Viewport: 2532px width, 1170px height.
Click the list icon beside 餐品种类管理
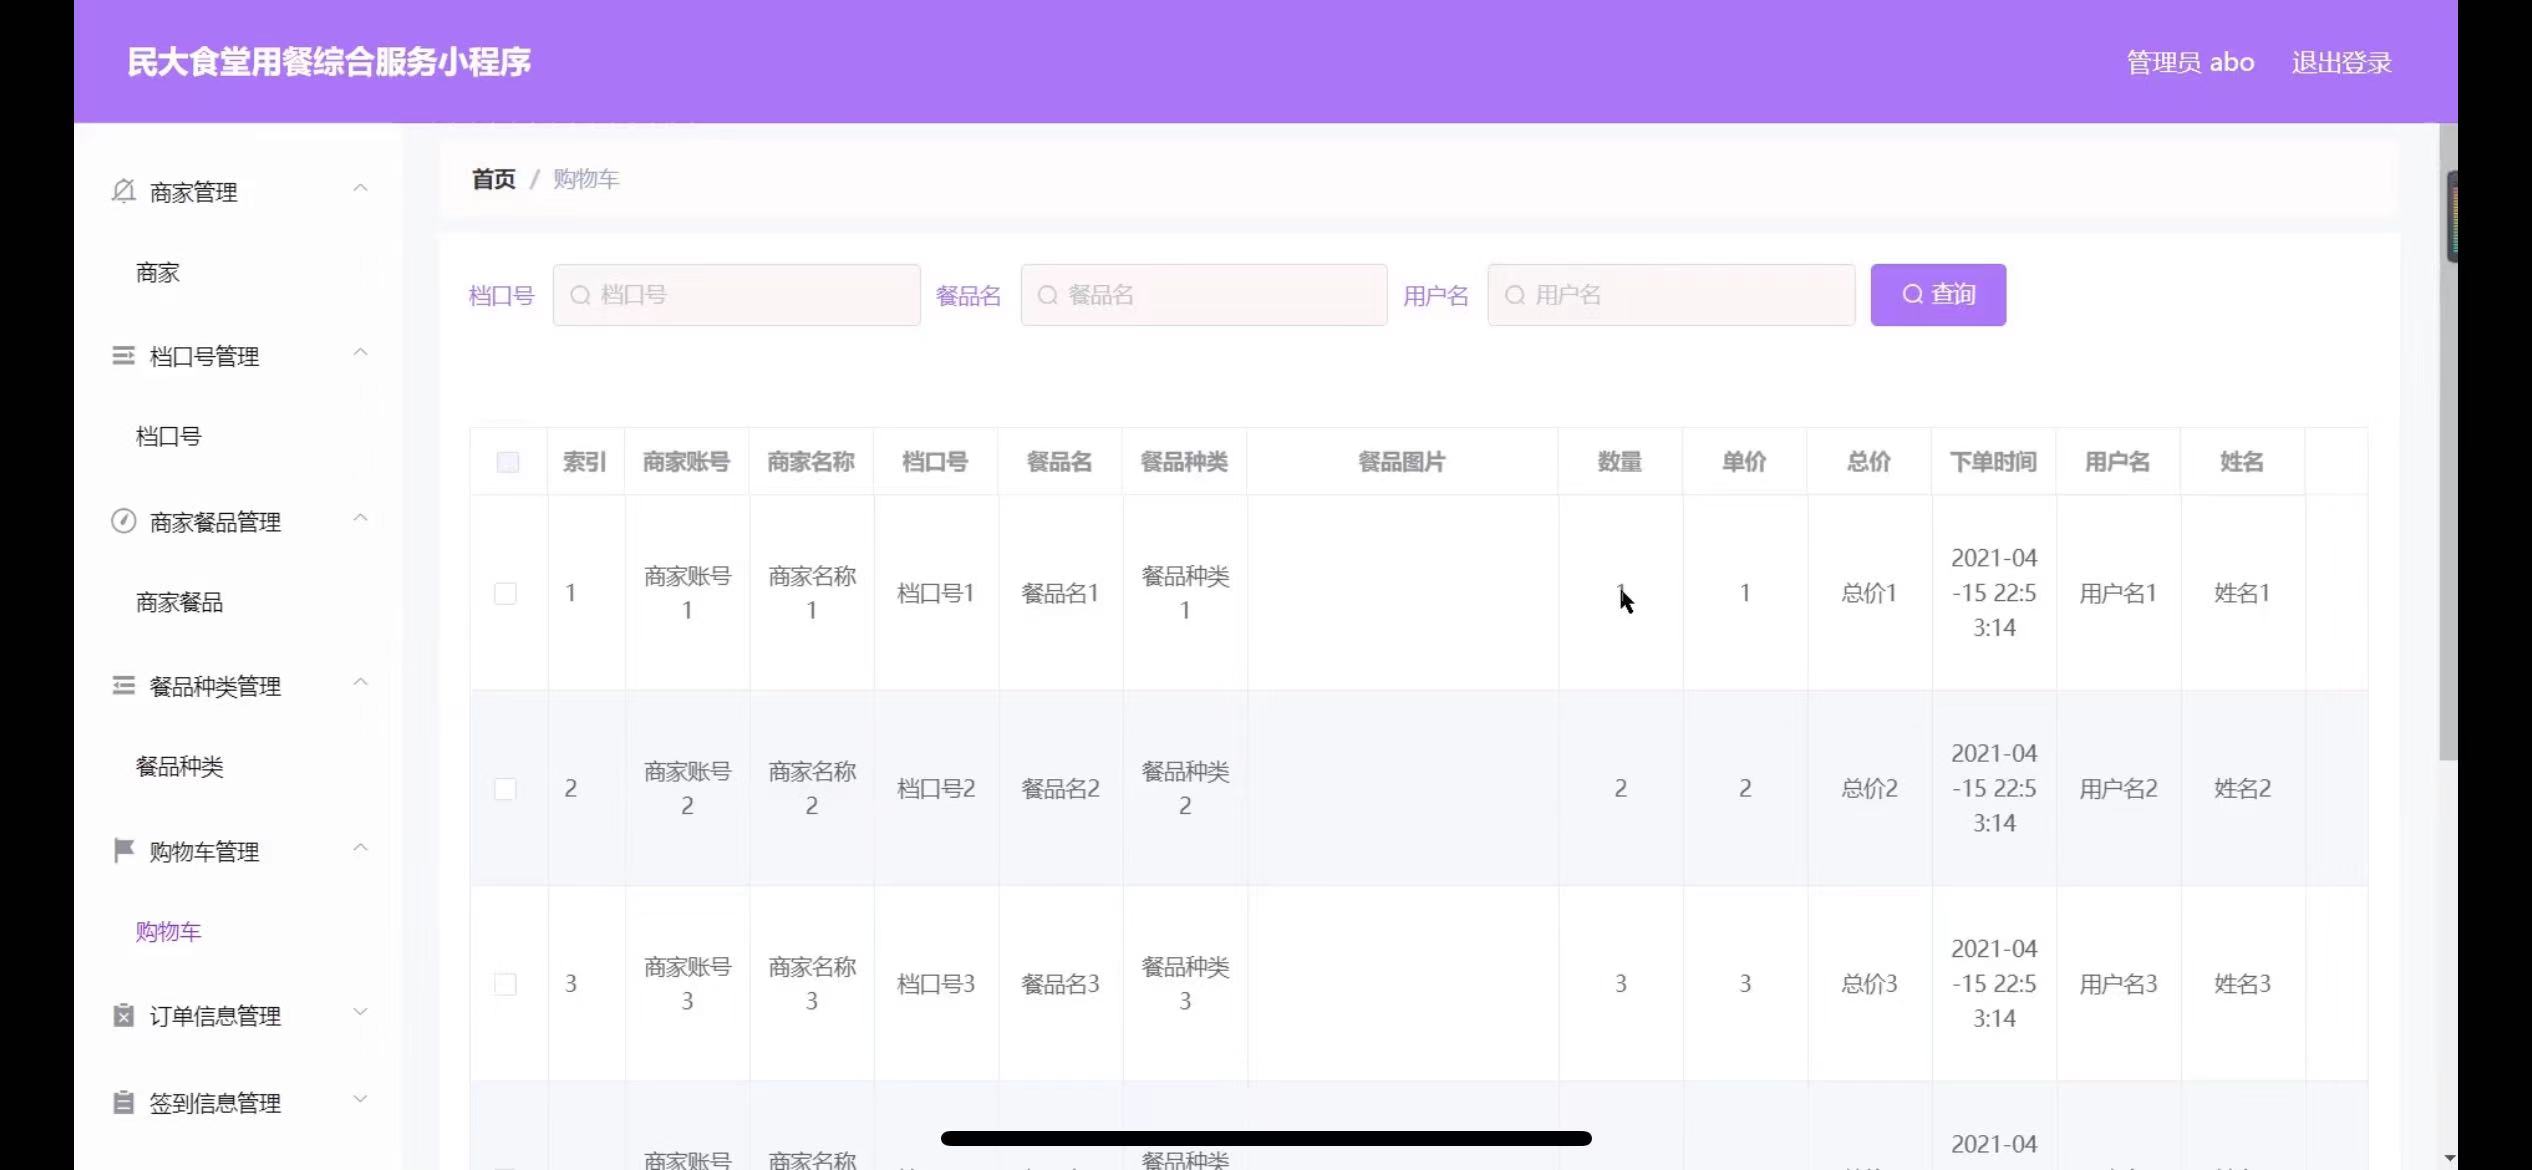(x=123, y=685)
